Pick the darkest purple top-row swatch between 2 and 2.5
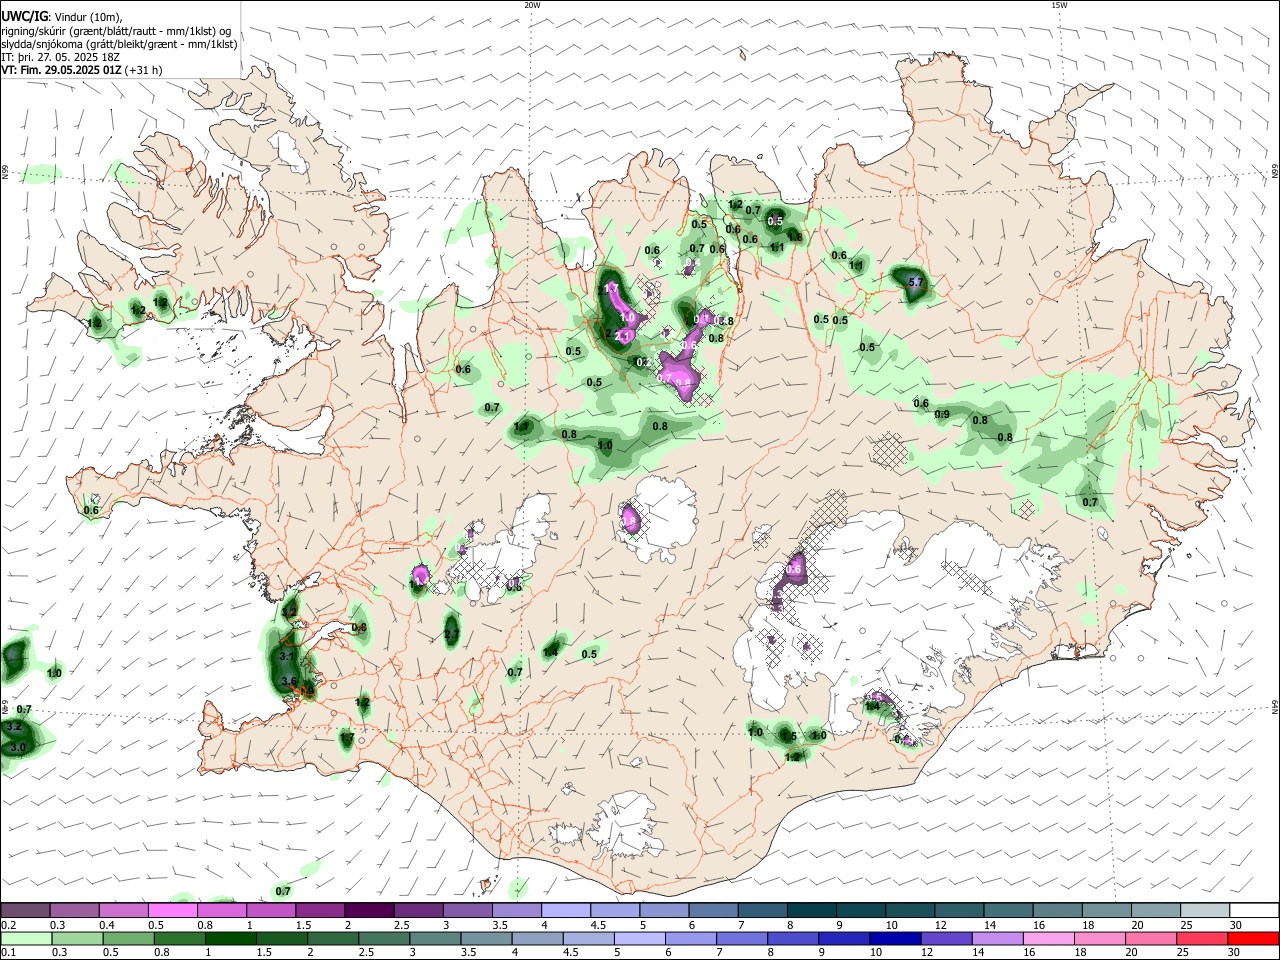Viewport: 1280px width, 960px height. (369, 910)
